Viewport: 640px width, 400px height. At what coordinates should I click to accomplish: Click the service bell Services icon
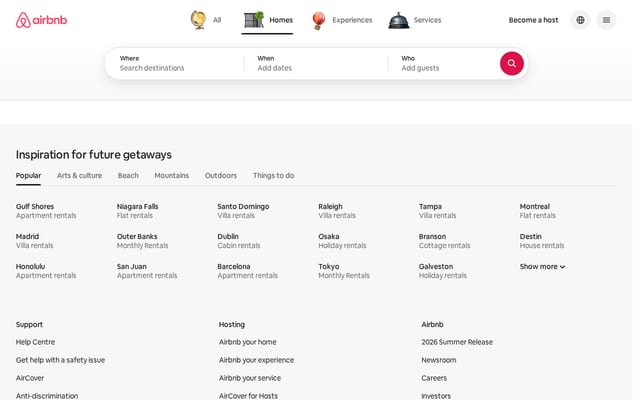pyautogui.click(x=398, y=20)
